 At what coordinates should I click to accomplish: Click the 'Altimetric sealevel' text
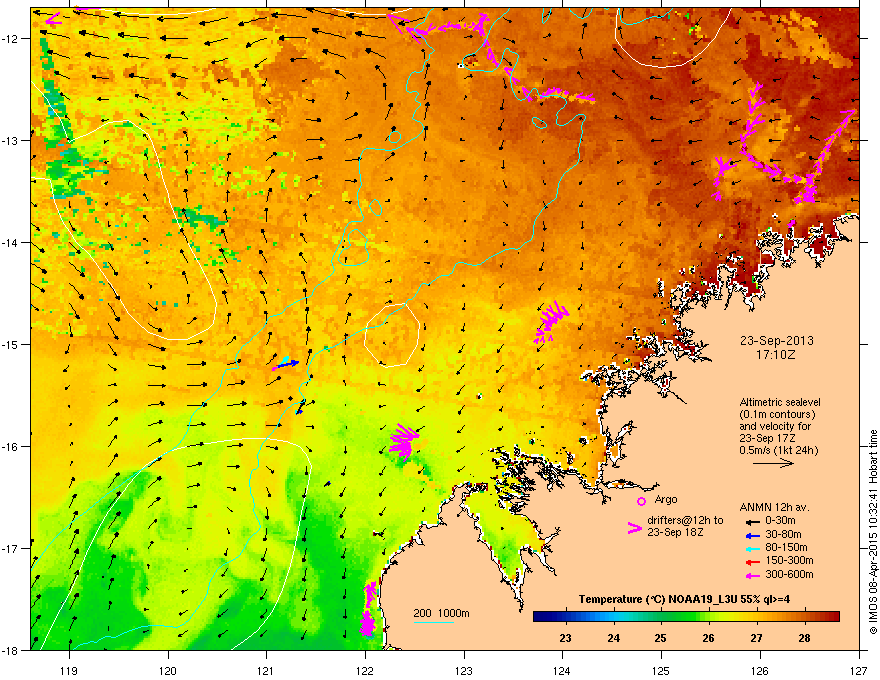pos(780,402)
